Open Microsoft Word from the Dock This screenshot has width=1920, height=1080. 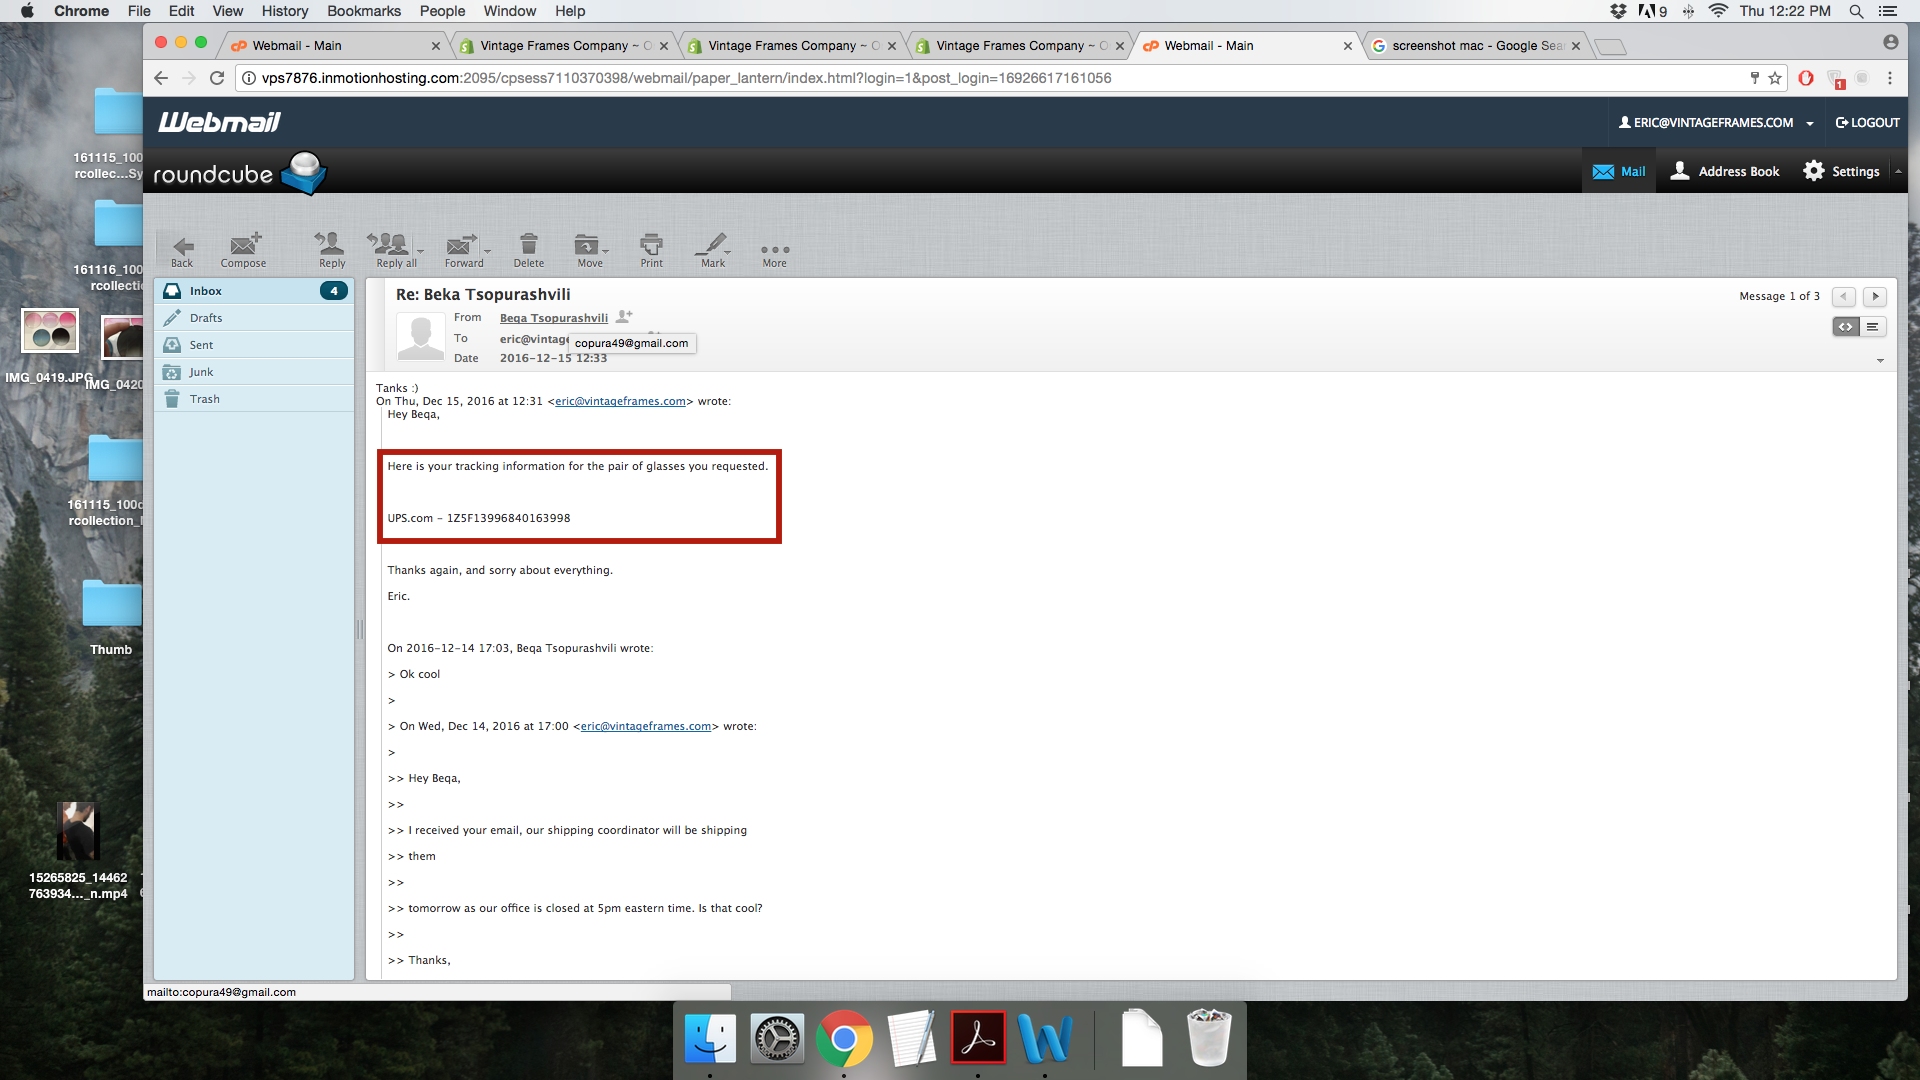(1045, 1039)
